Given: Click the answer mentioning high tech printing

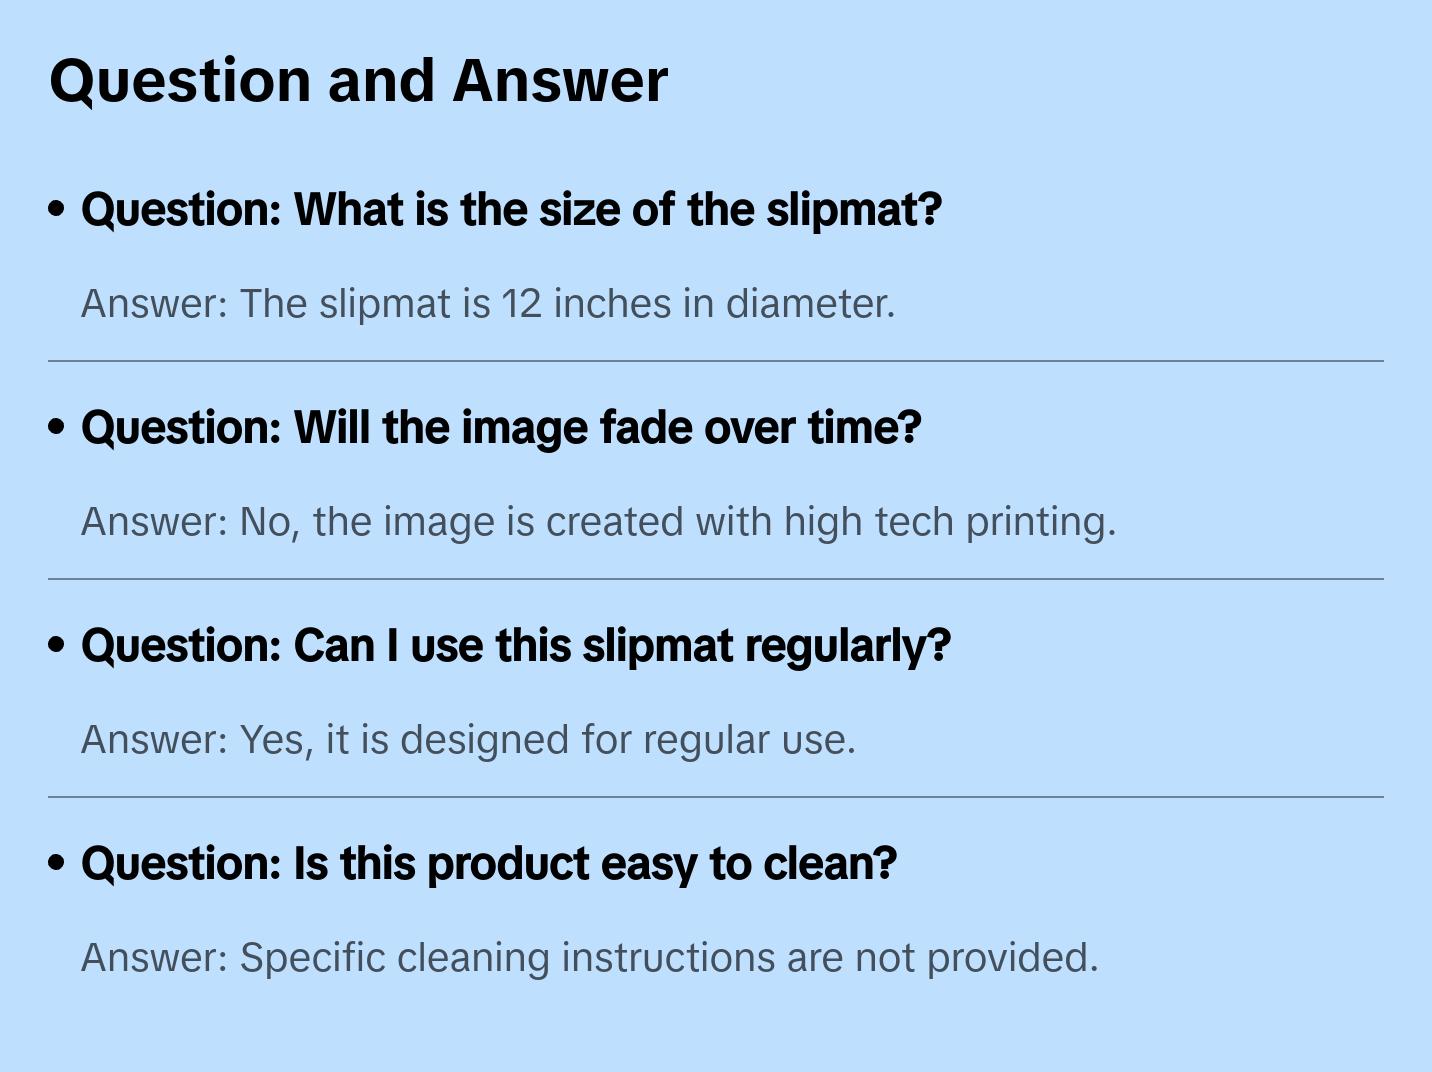Looking at the screenshot, I should (x=598, y=522).
